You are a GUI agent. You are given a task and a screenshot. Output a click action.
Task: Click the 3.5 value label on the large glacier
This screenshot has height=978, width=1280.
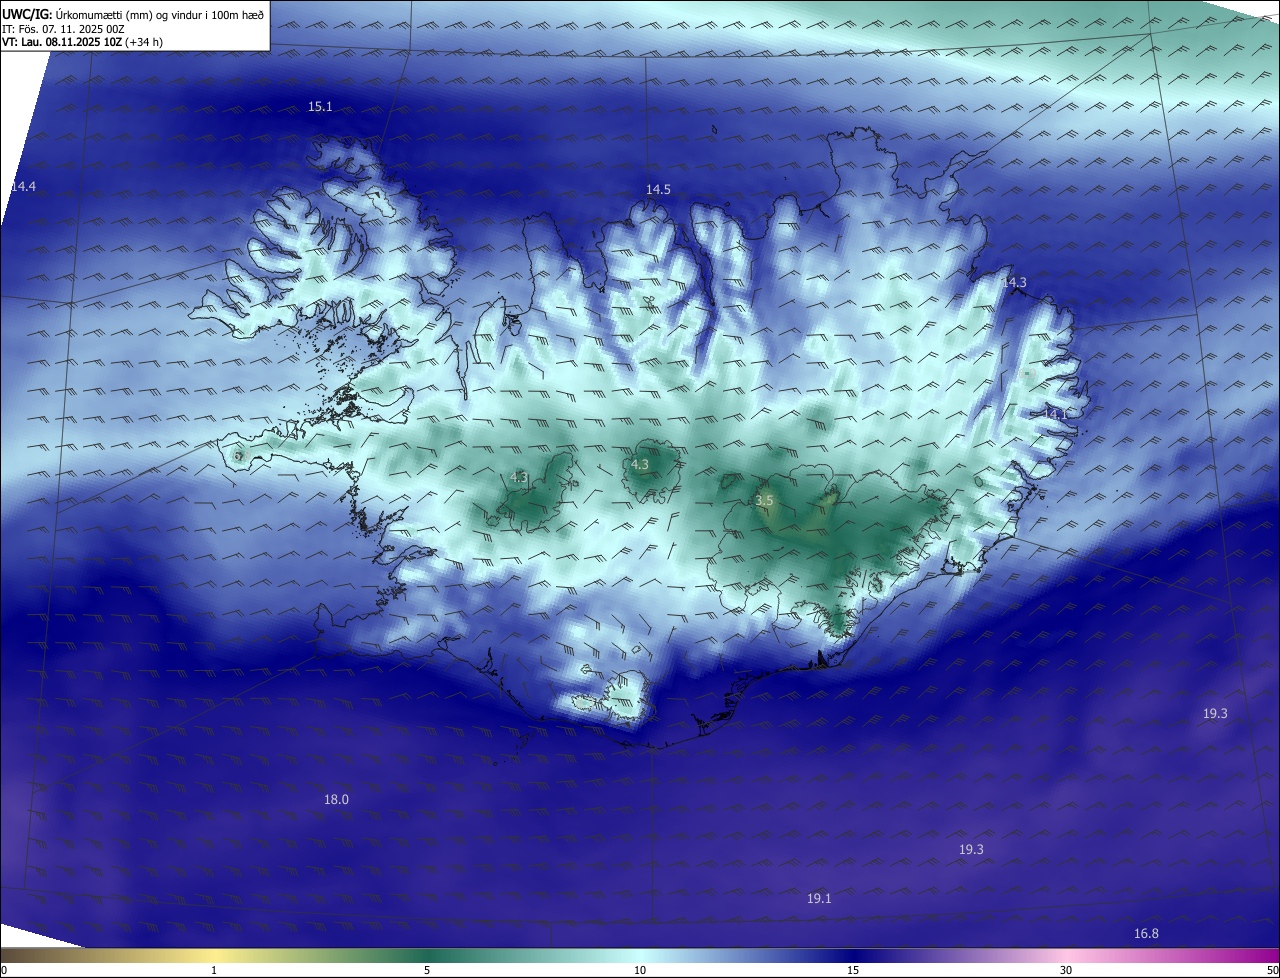(764, 499)
